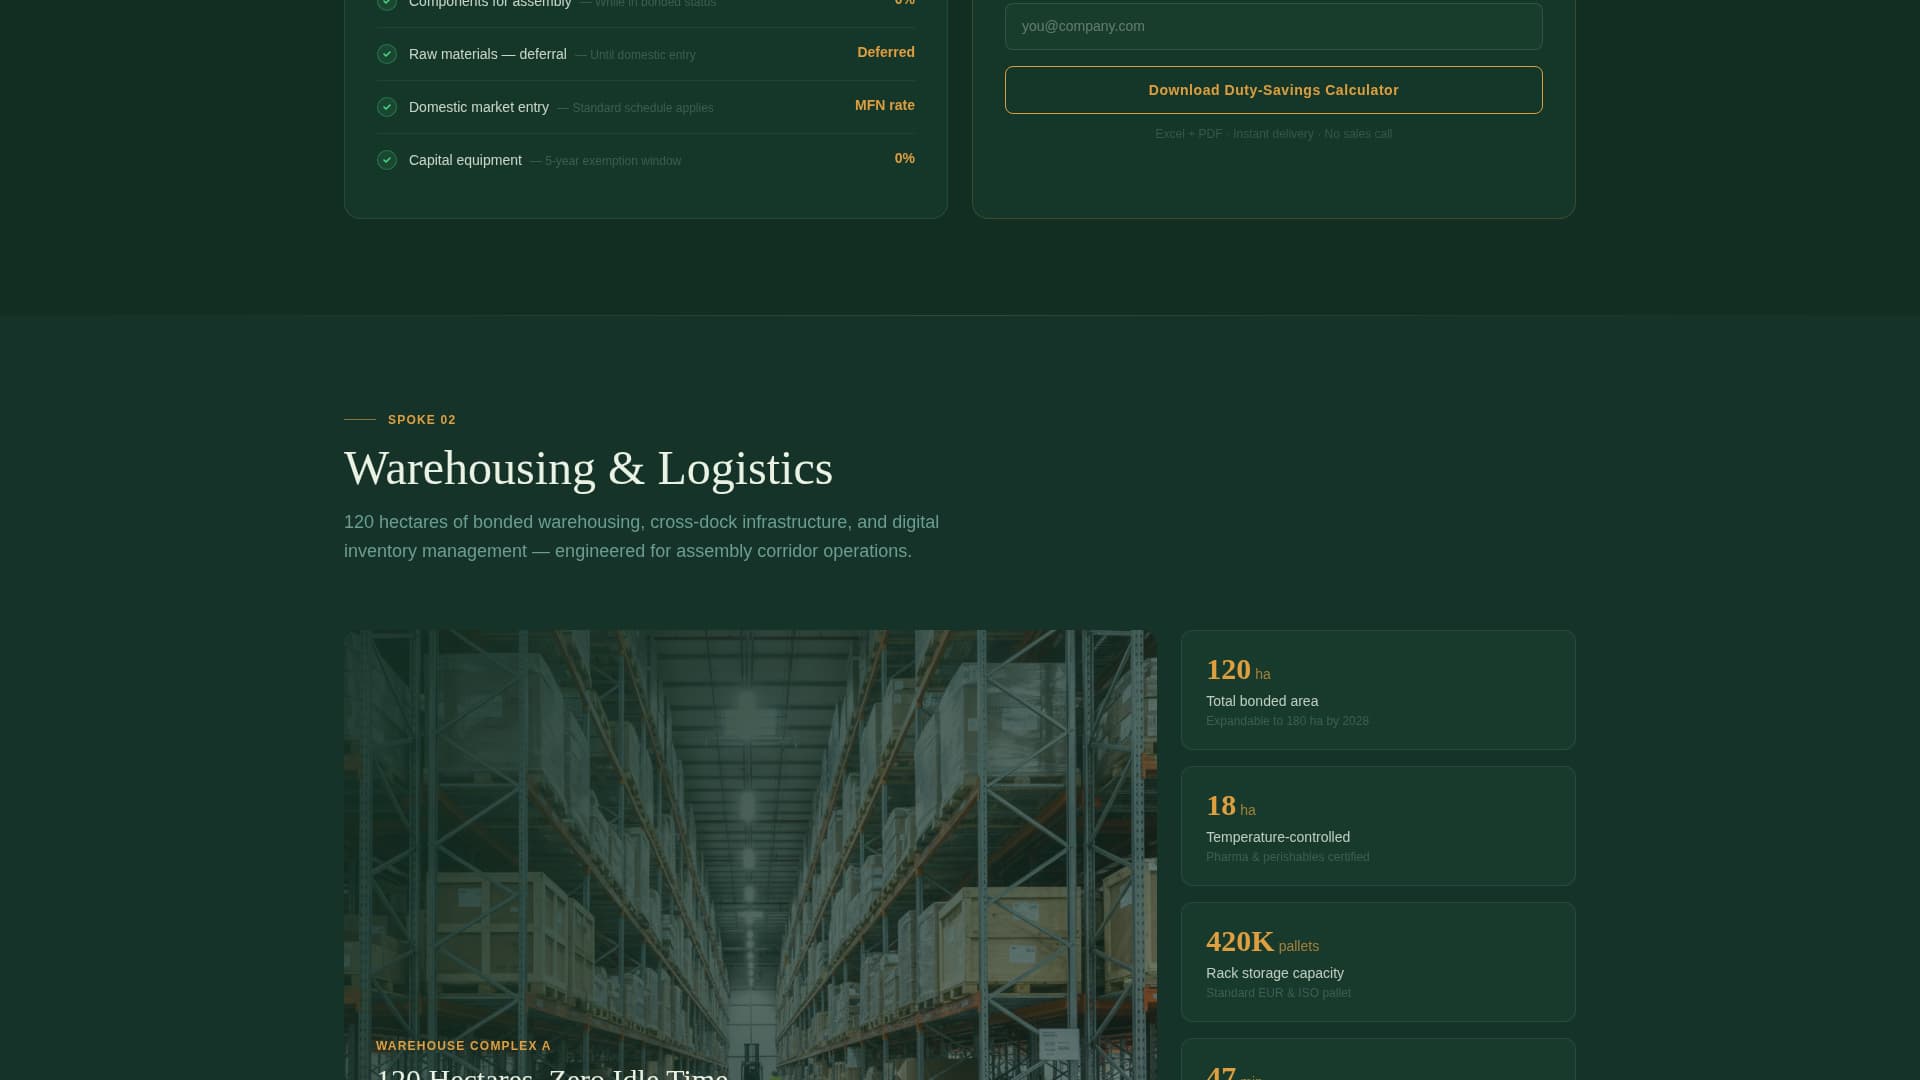Viewport: 1920px width, 1080px height.
Task: Click the checkmark icon beside Capital equipment
Action: (387, 160)
